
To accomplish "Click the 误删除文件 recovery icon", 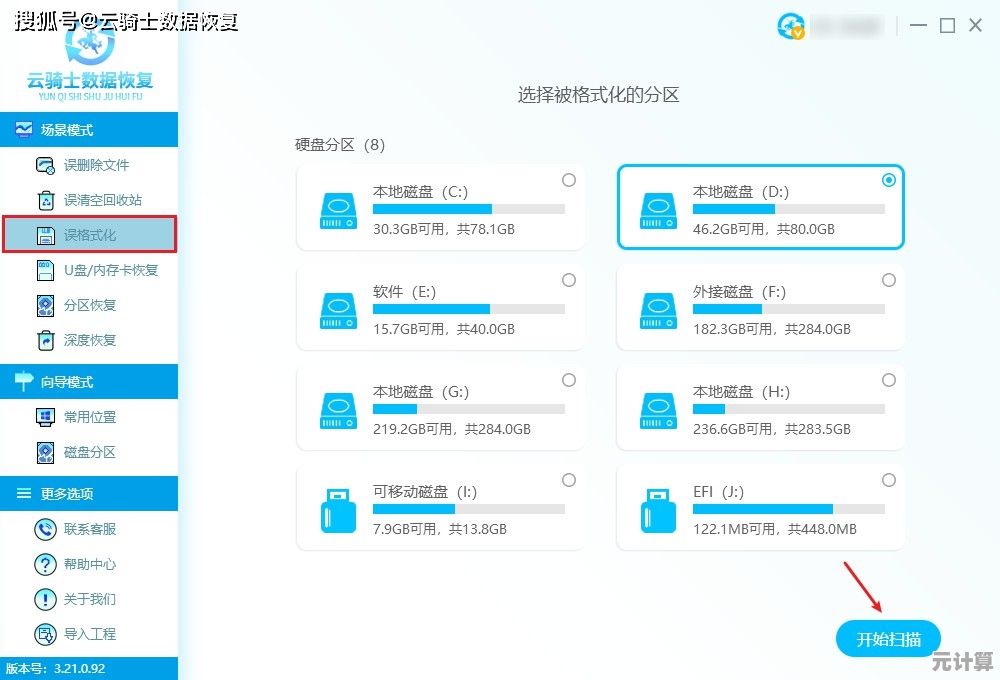I will 45,165.
